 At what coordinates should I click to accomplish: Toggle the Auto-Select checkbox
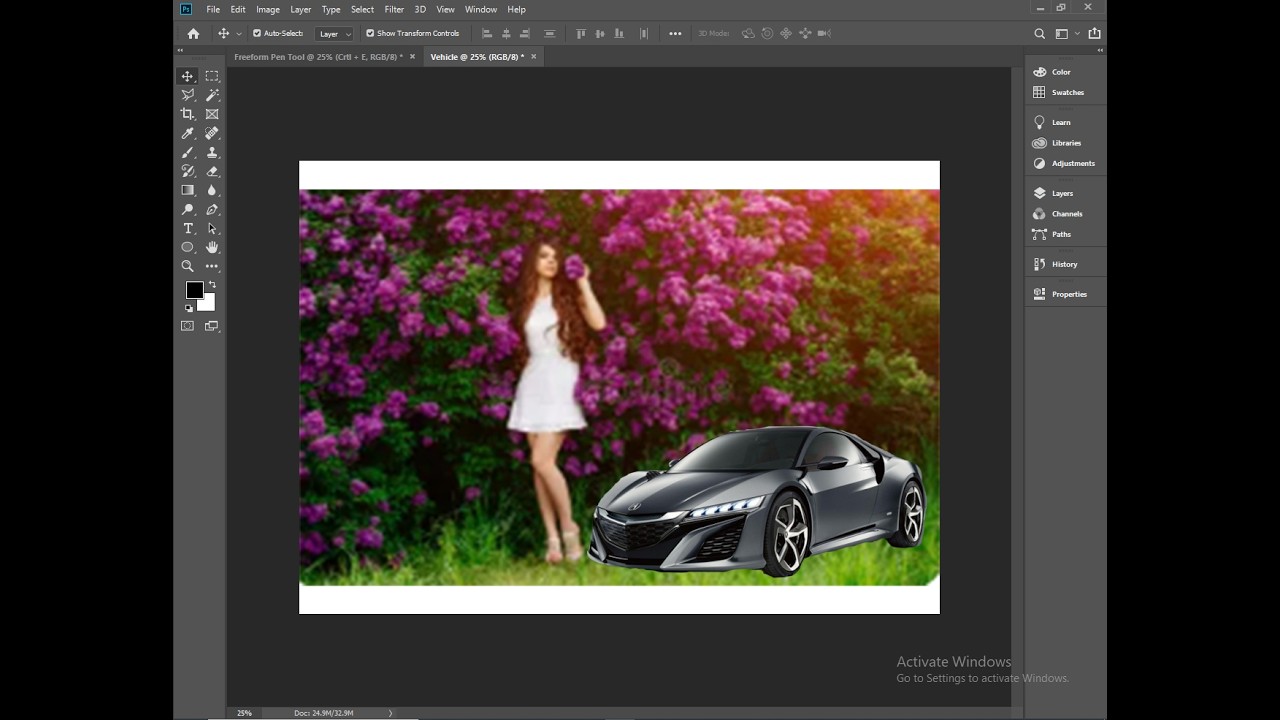click(257, 33)
